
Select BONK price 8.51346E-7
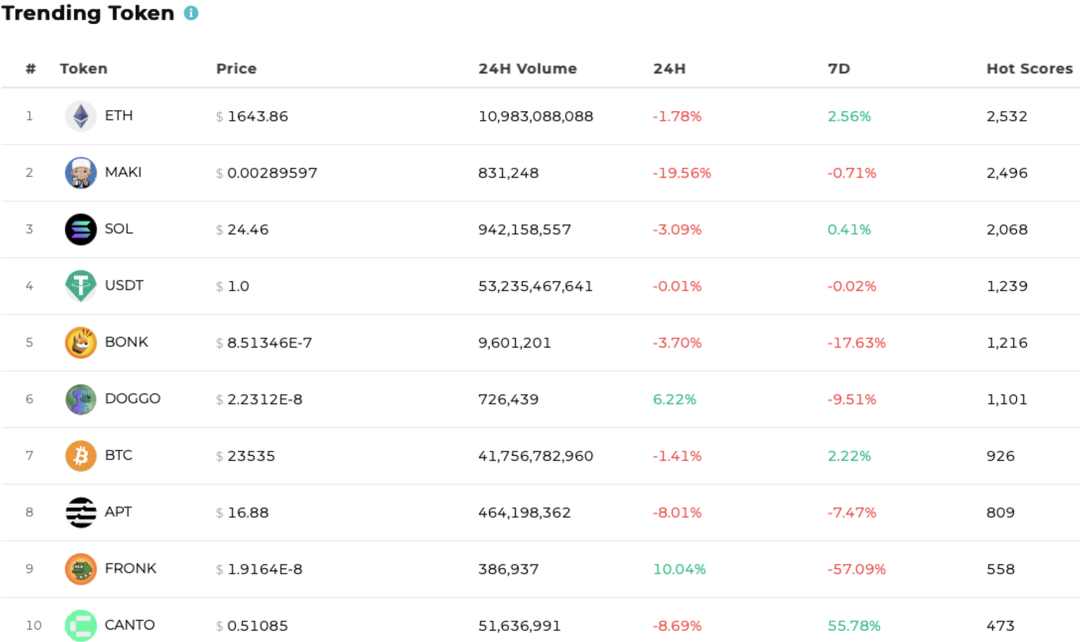pyautogui.click(x=269, y=342)
